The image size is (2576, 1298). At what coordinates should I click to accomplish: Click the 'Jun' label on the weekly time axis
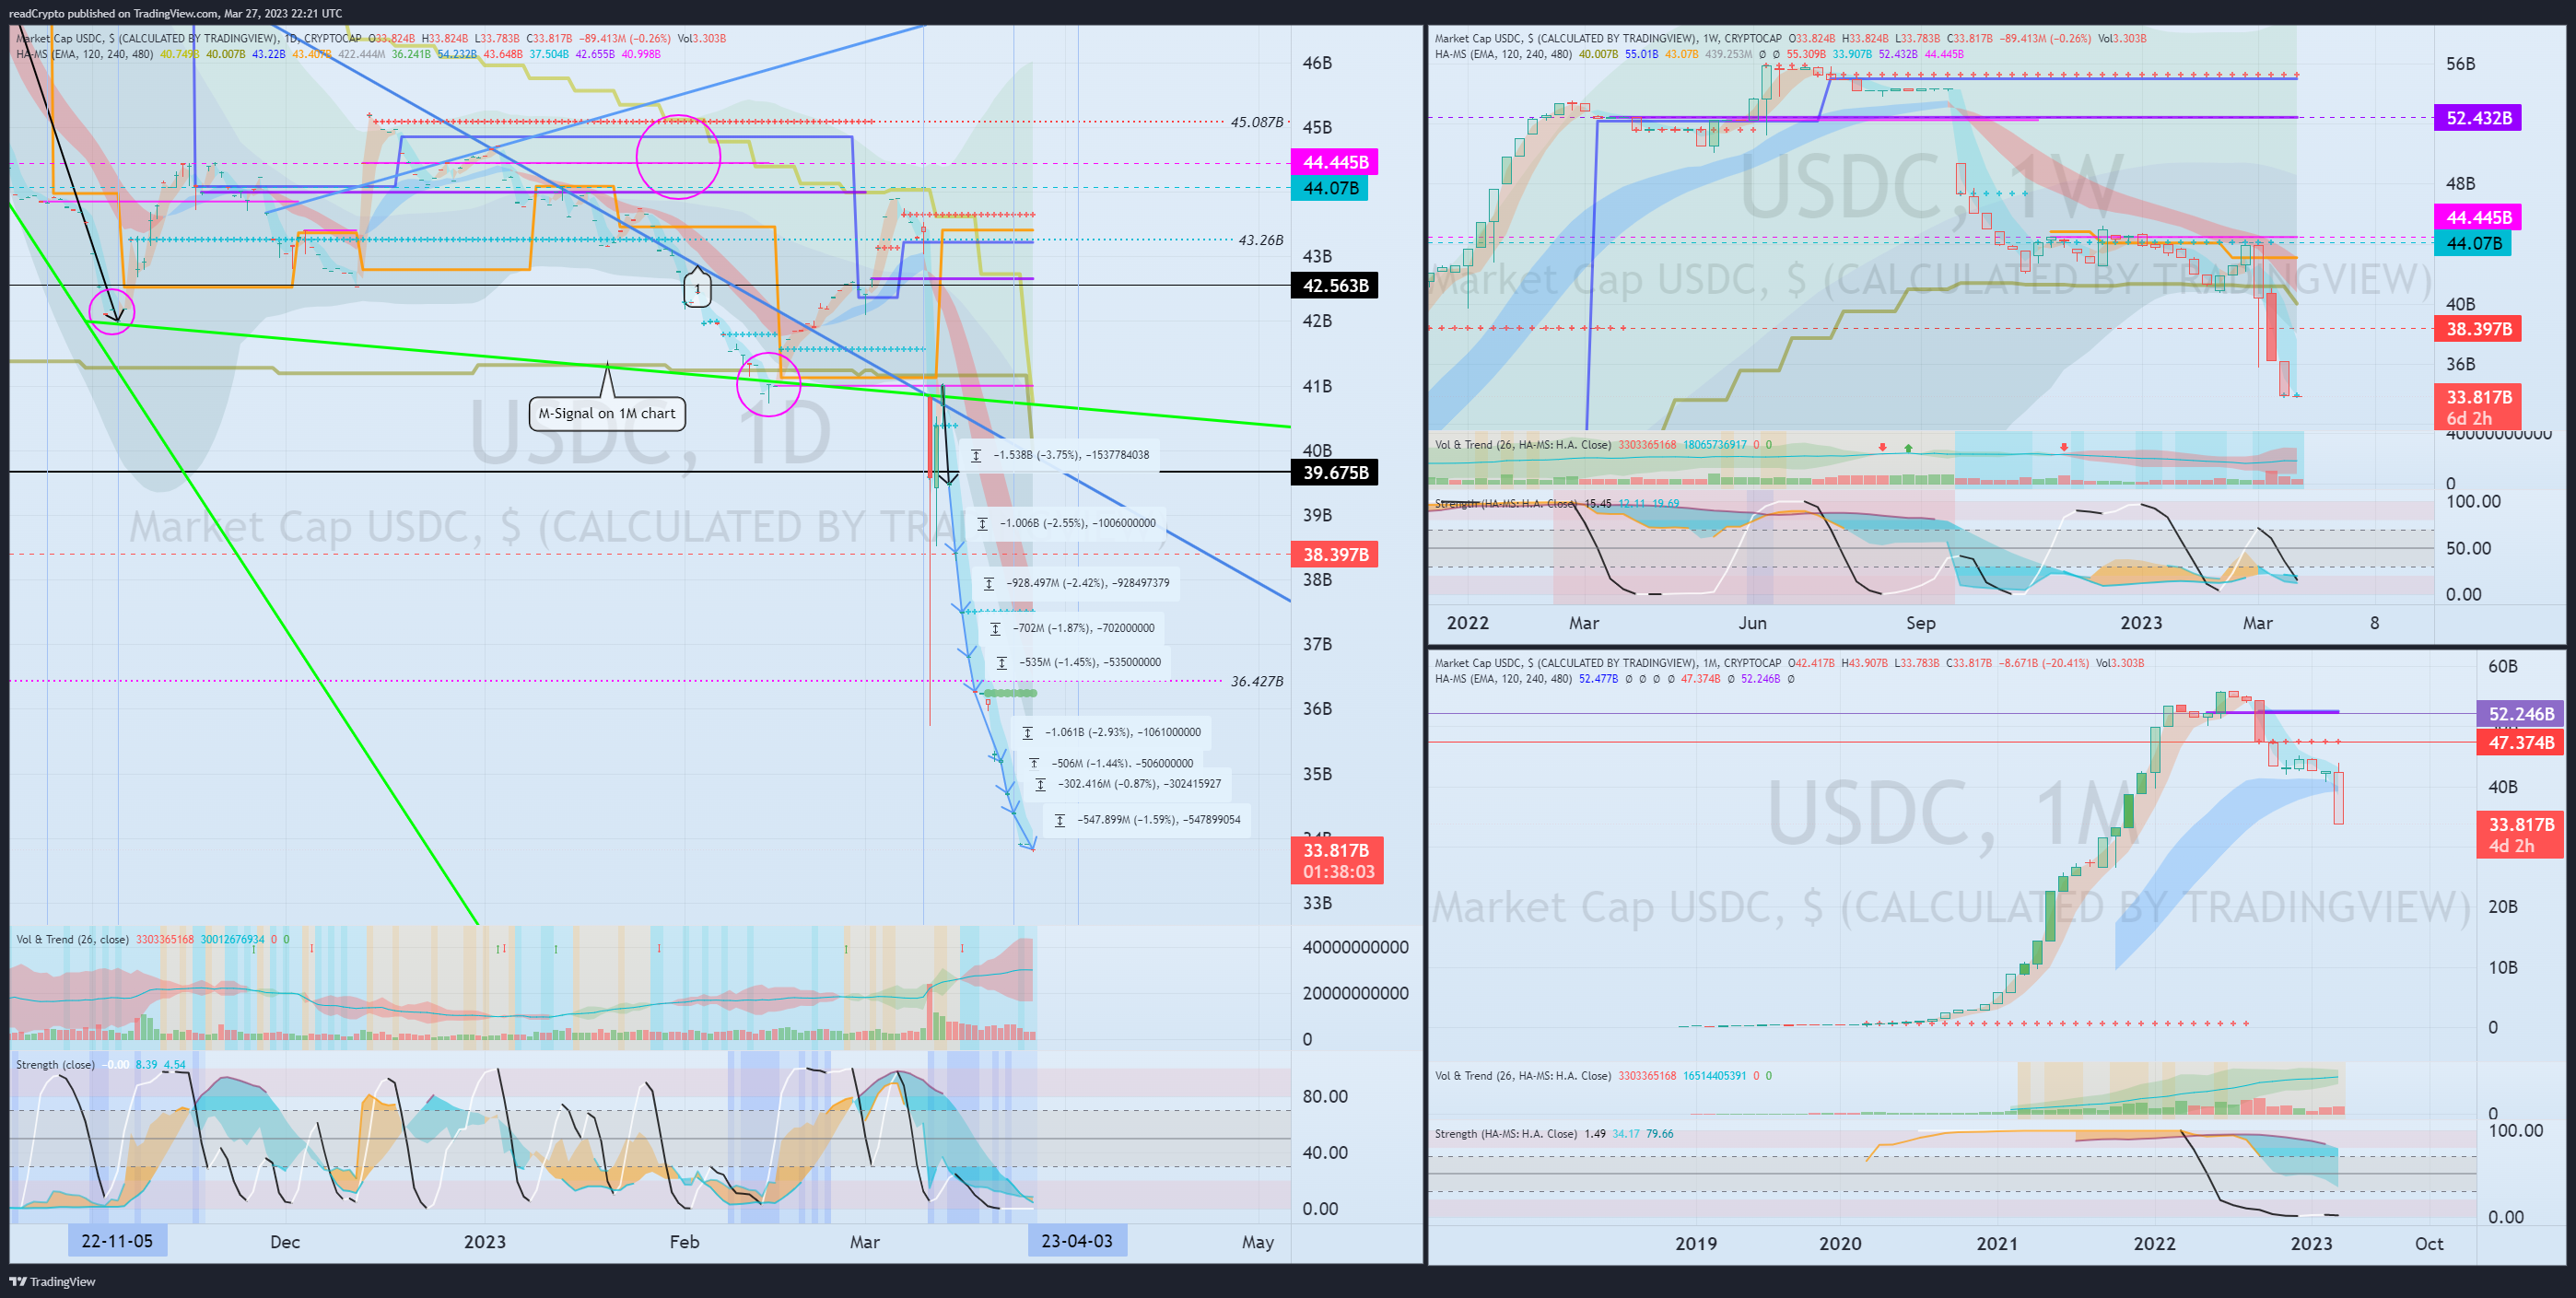point(1752,622)
